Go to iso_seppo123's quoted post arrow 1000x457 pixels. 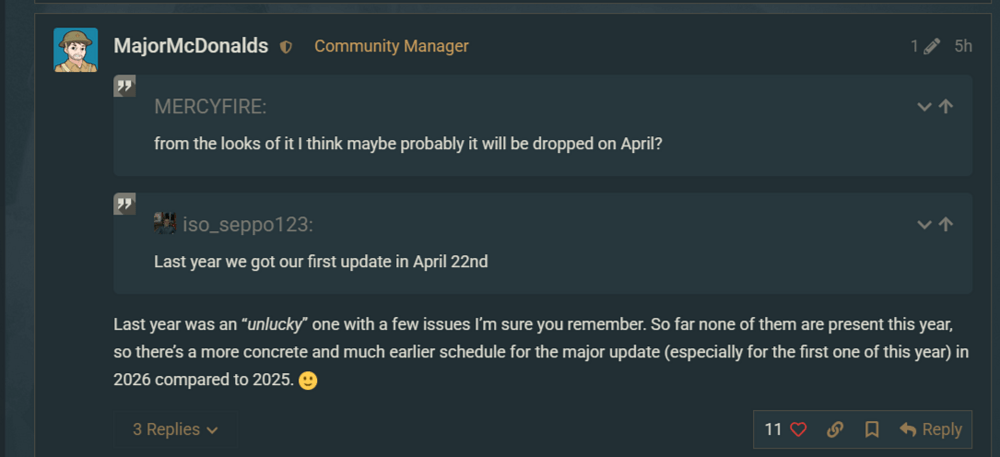pos(946,225)
